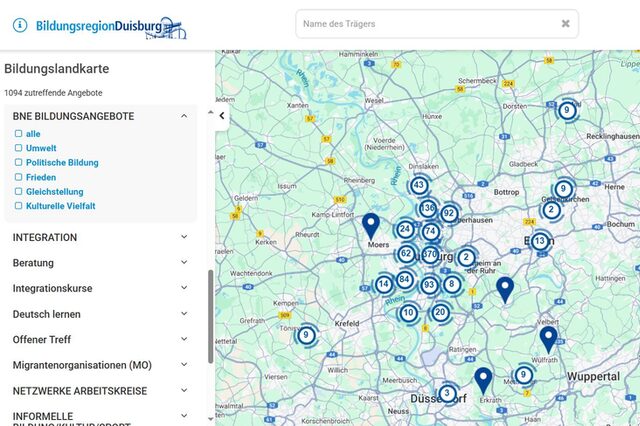Open the cluster marker showing 370
The height and width of the screenshot is (426, 640).
click(430, 255)
